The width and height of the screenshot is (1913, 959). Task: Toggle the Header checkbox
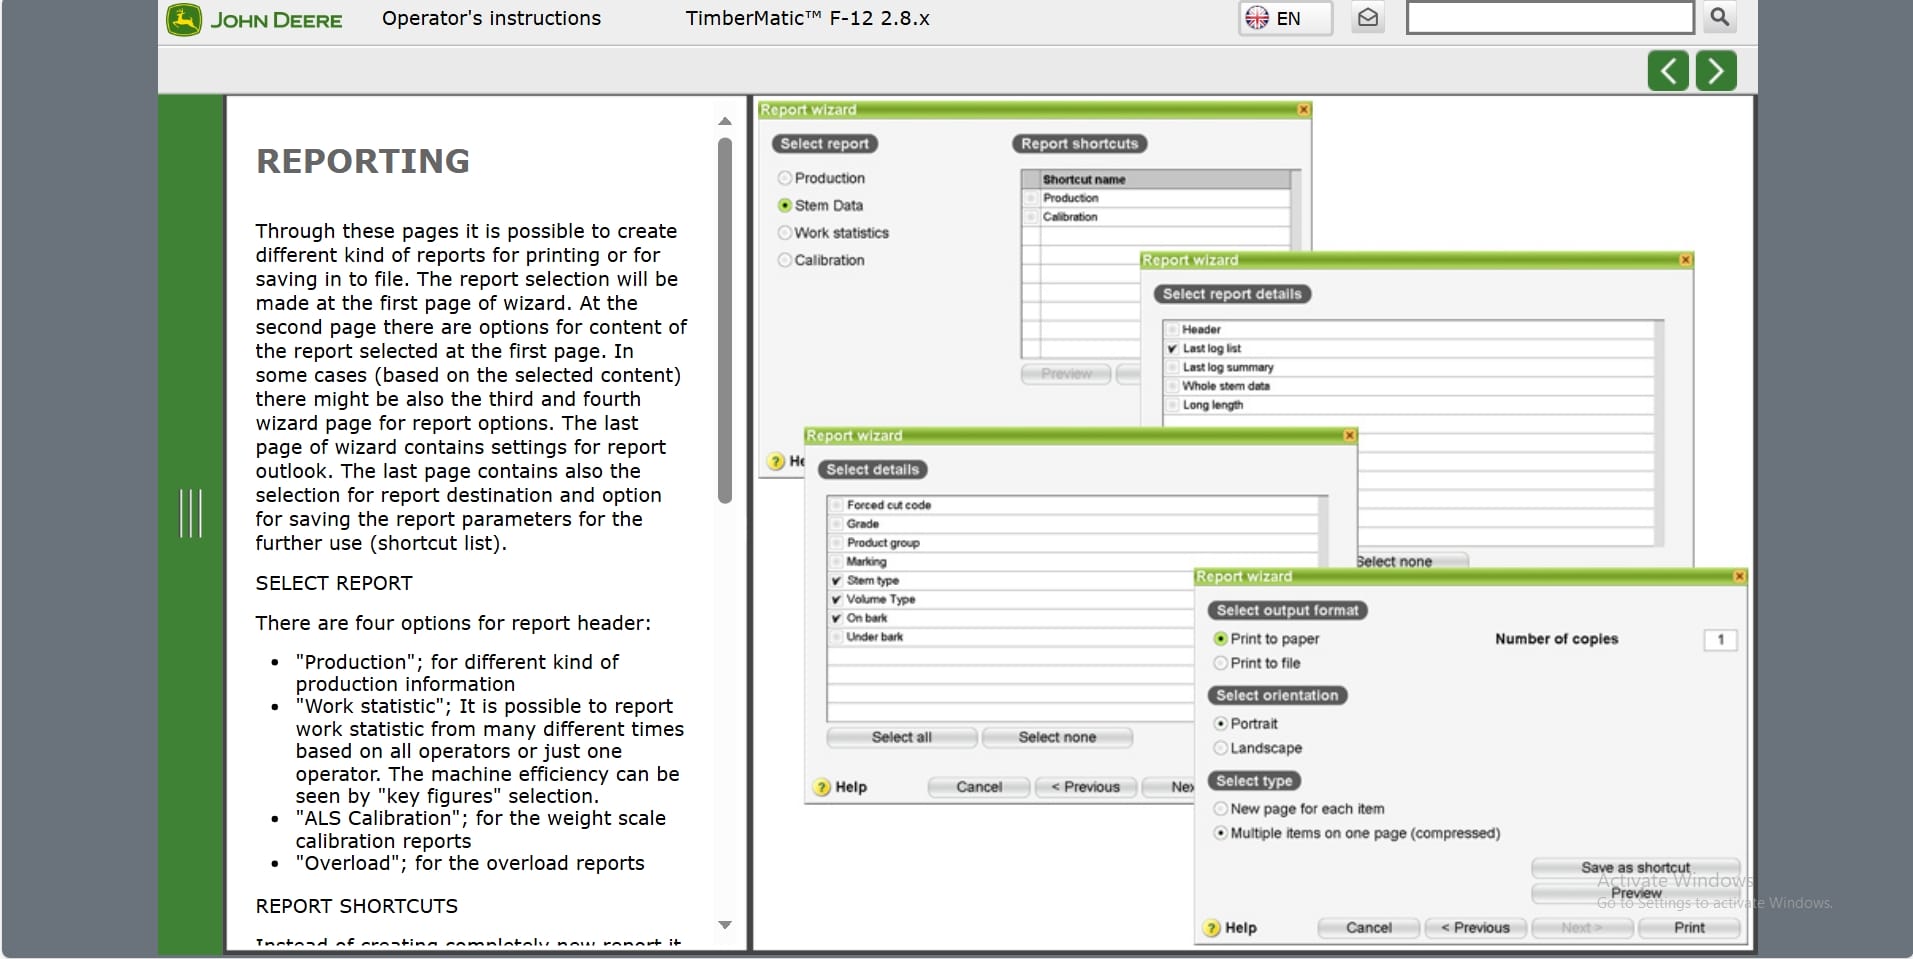coord(1172,329)
